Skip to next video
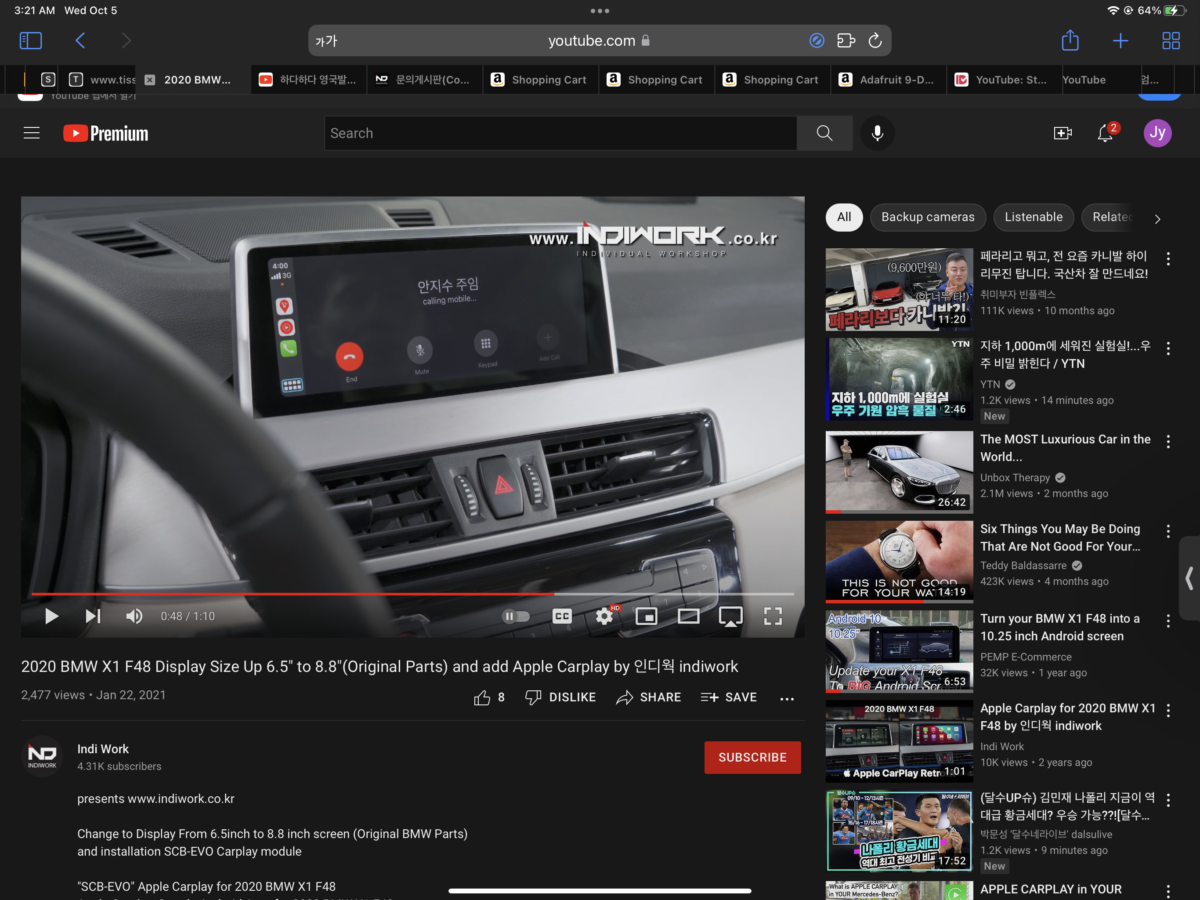This screenshot has width=1200, height=900. [x=93, y=616]
